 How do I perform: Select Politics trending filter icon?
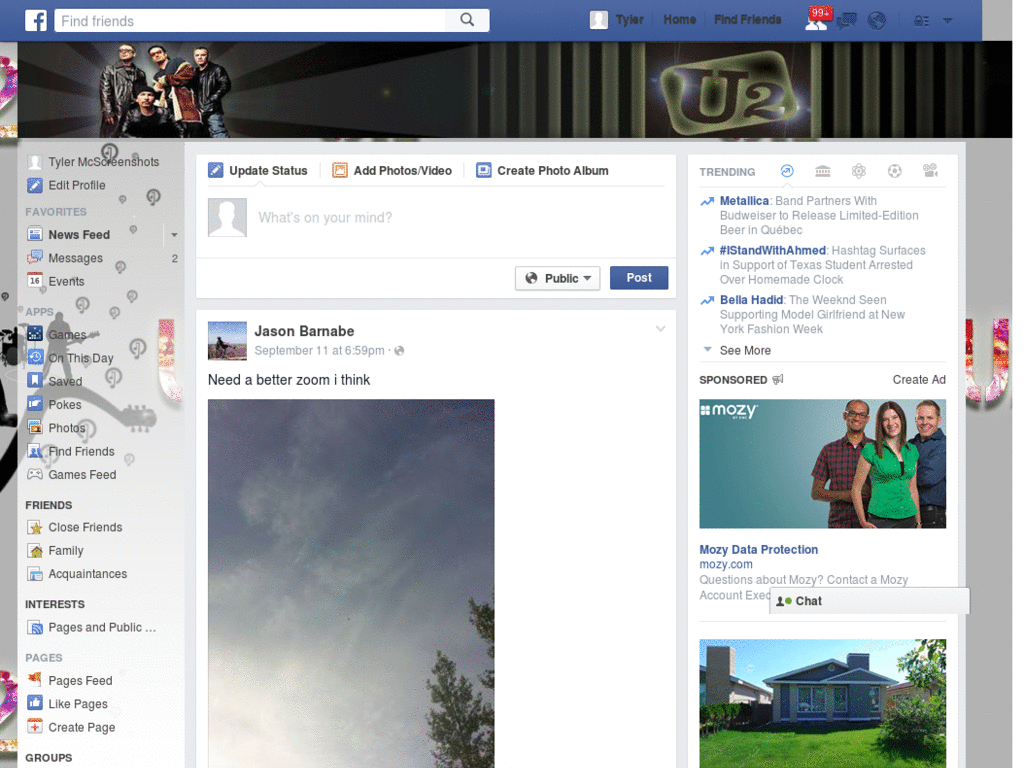click(x=823, y=171)
